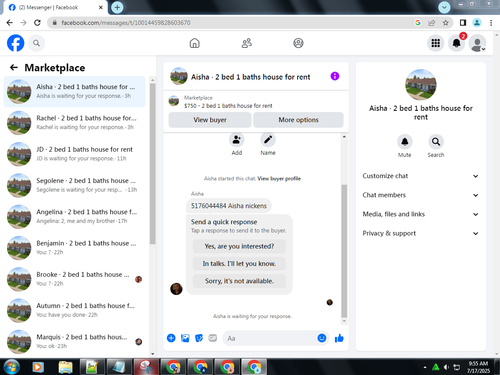Send quick response 'In talks. I'll let you know.'
Viewport: 500px width, 375px height.
239,264
